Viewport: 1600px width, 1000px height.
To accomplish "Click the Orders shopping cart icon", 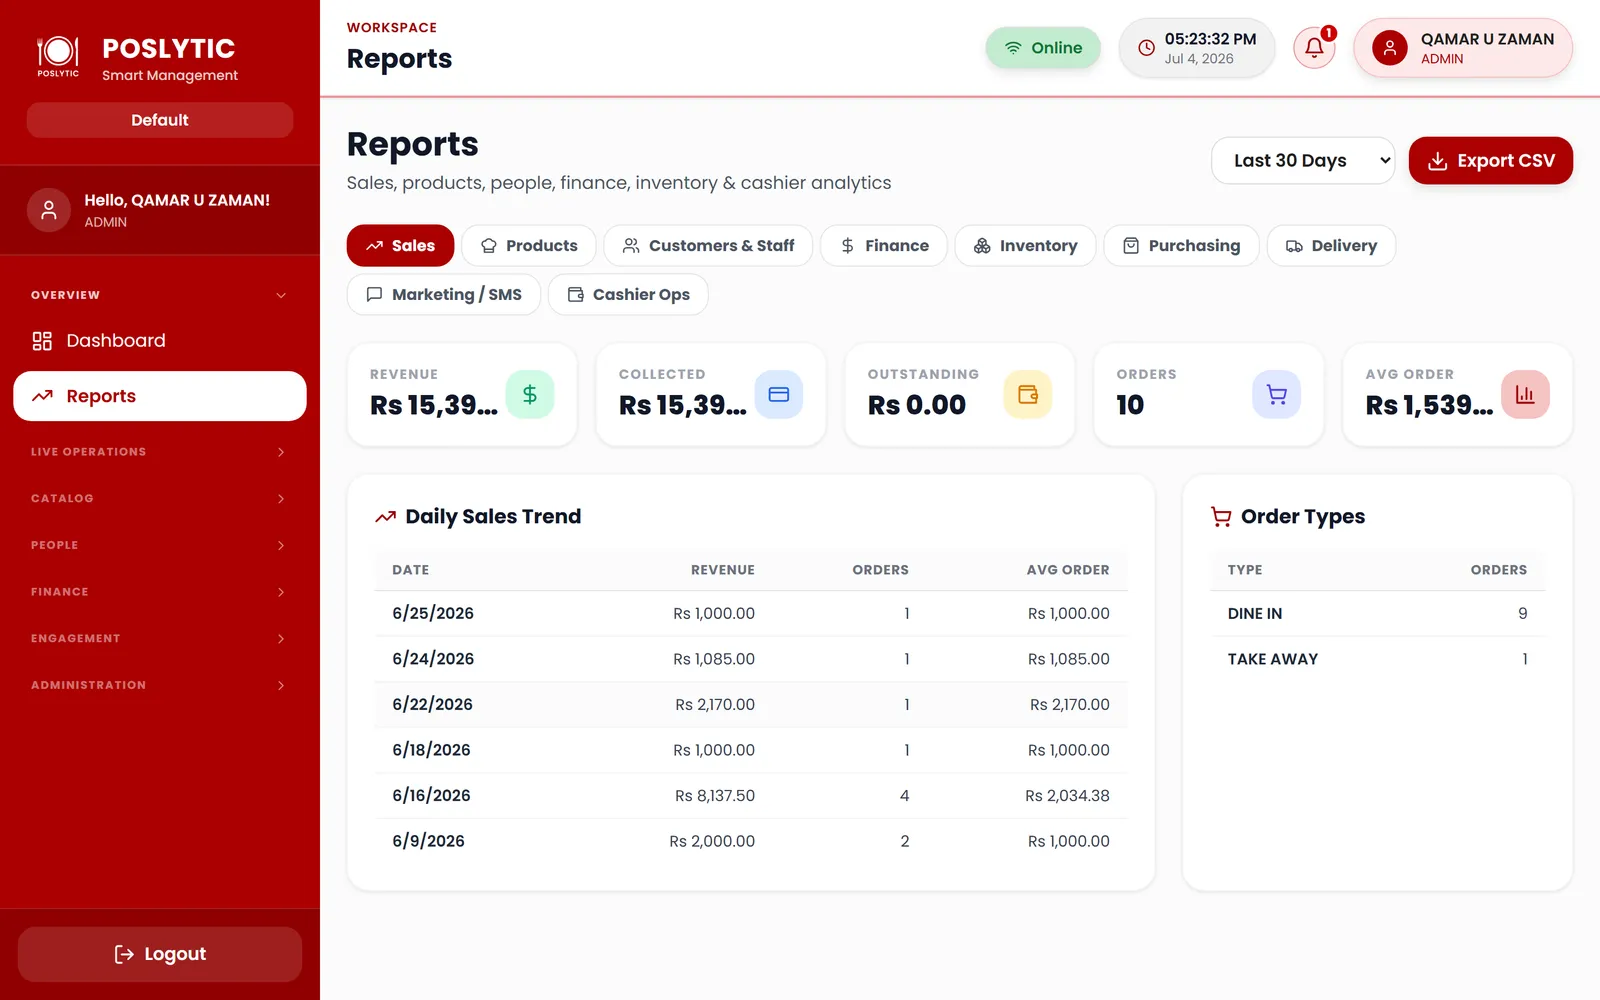I will click(x=1277, y=394).
